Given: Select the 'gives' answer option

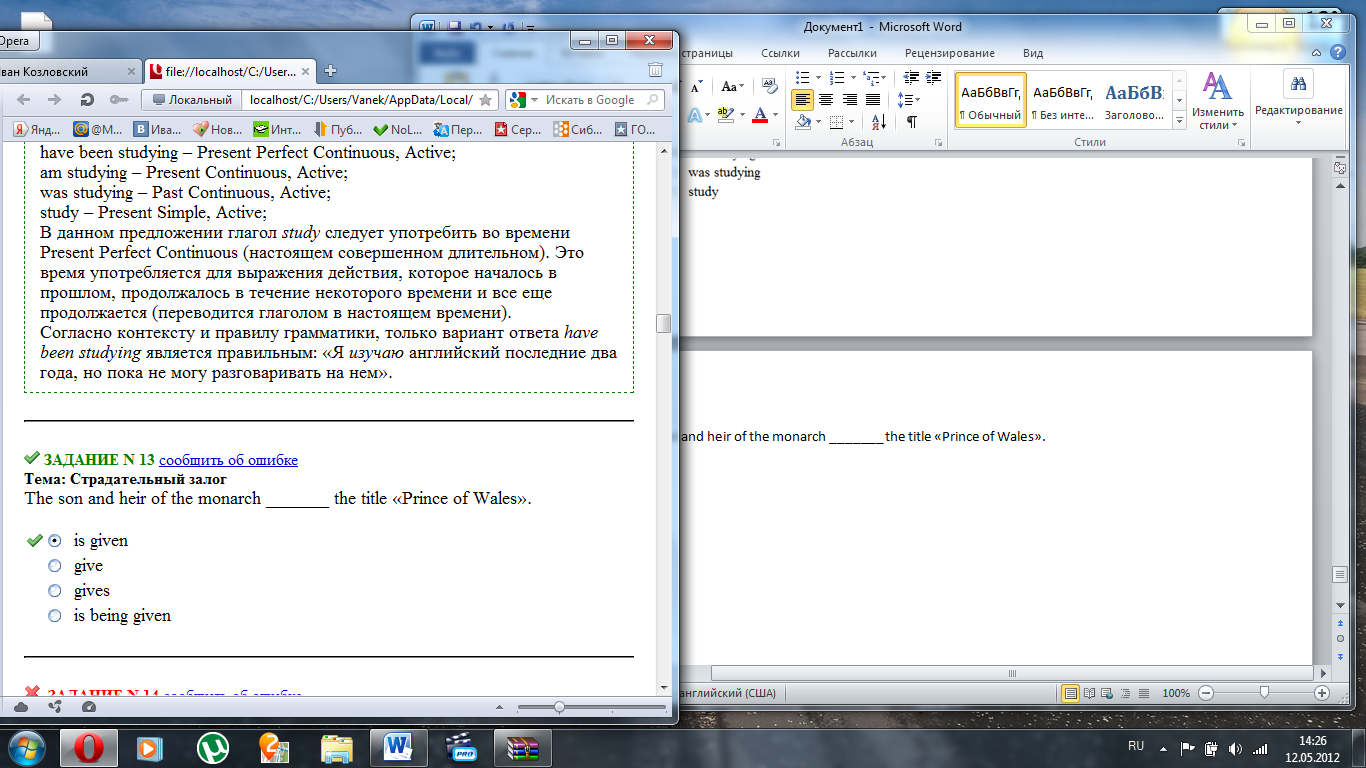Looking at the screenshot, I should pyautogui.click(x=55, y=590).
